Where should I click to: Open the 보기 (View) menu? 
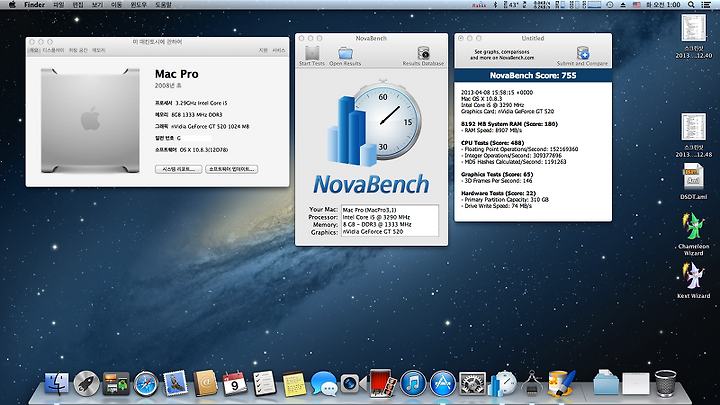click(97, 5)
